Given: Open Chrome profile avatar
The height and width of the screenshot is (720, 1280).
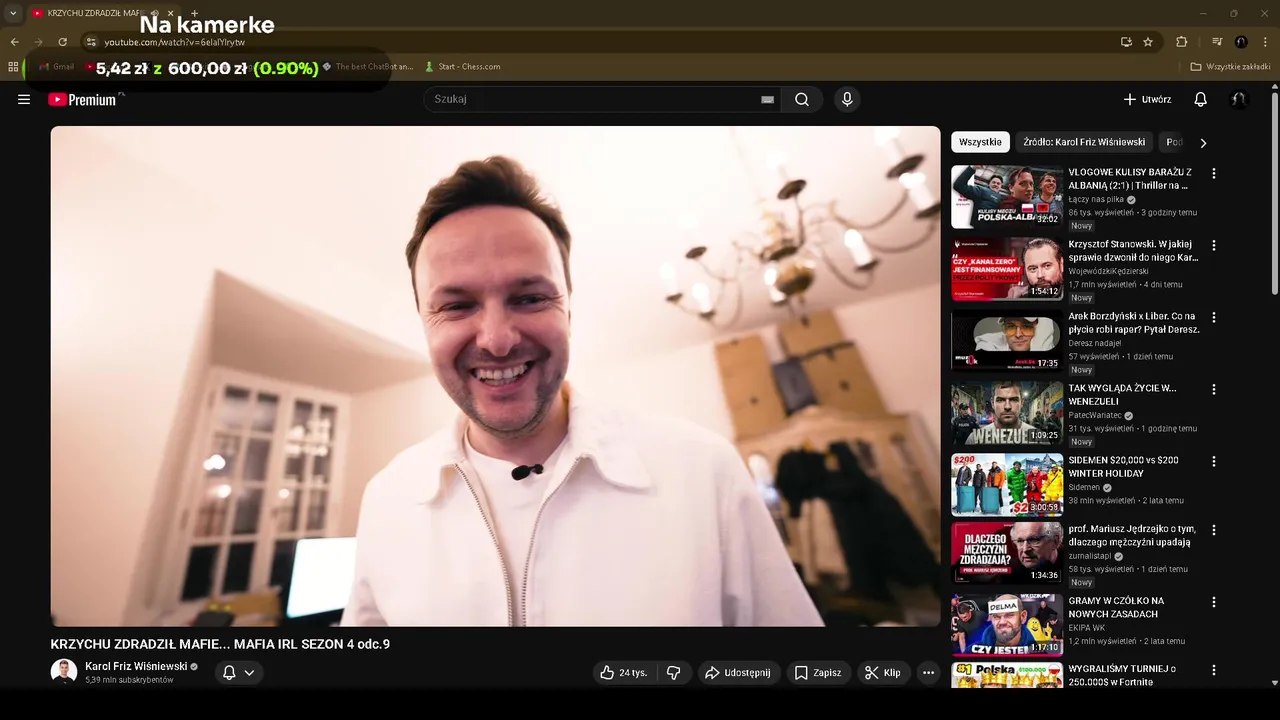Looking at the screenshot, I should (x=1241, y=42).
